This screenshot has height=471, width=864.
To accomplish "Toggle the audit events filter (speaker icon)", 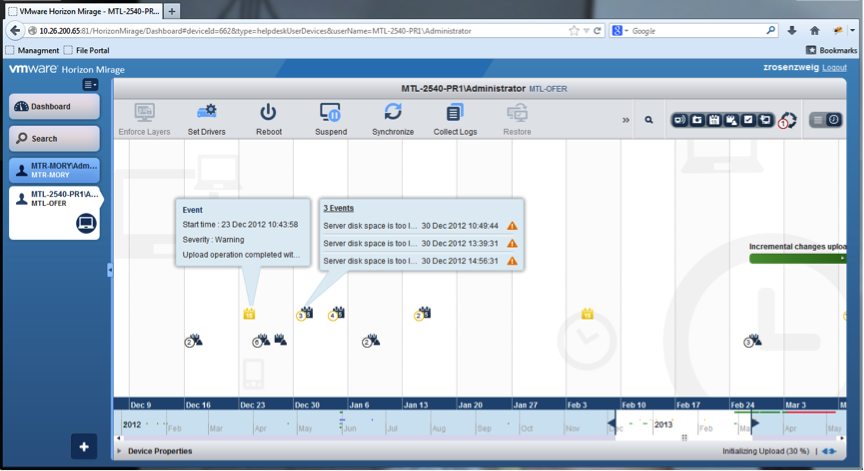I will click(680, 120).
